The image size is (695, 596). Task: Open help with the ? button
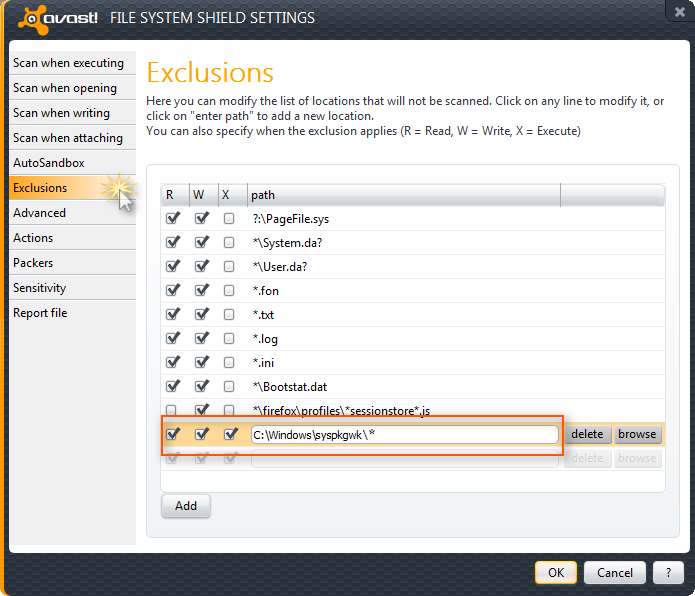668,573
